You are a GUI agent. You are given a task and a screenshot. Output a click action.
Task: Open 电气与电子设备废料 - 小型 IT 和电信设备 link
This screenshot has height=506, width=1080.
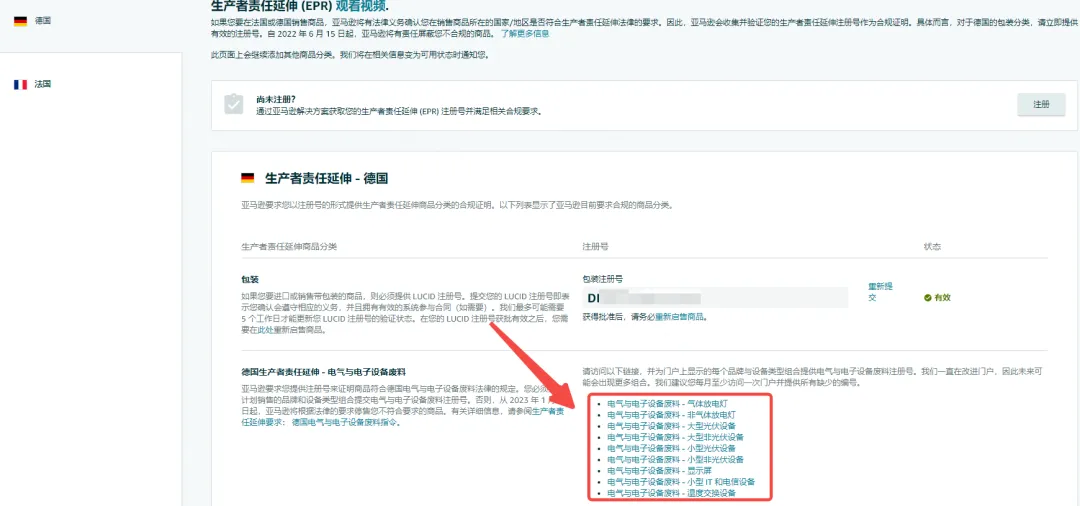pyautogui.click(x=681, y=482)
